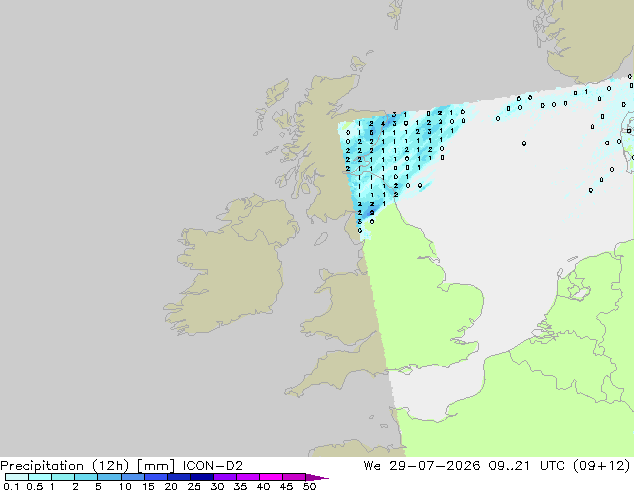Click the legend value label '0.1'

11,486
